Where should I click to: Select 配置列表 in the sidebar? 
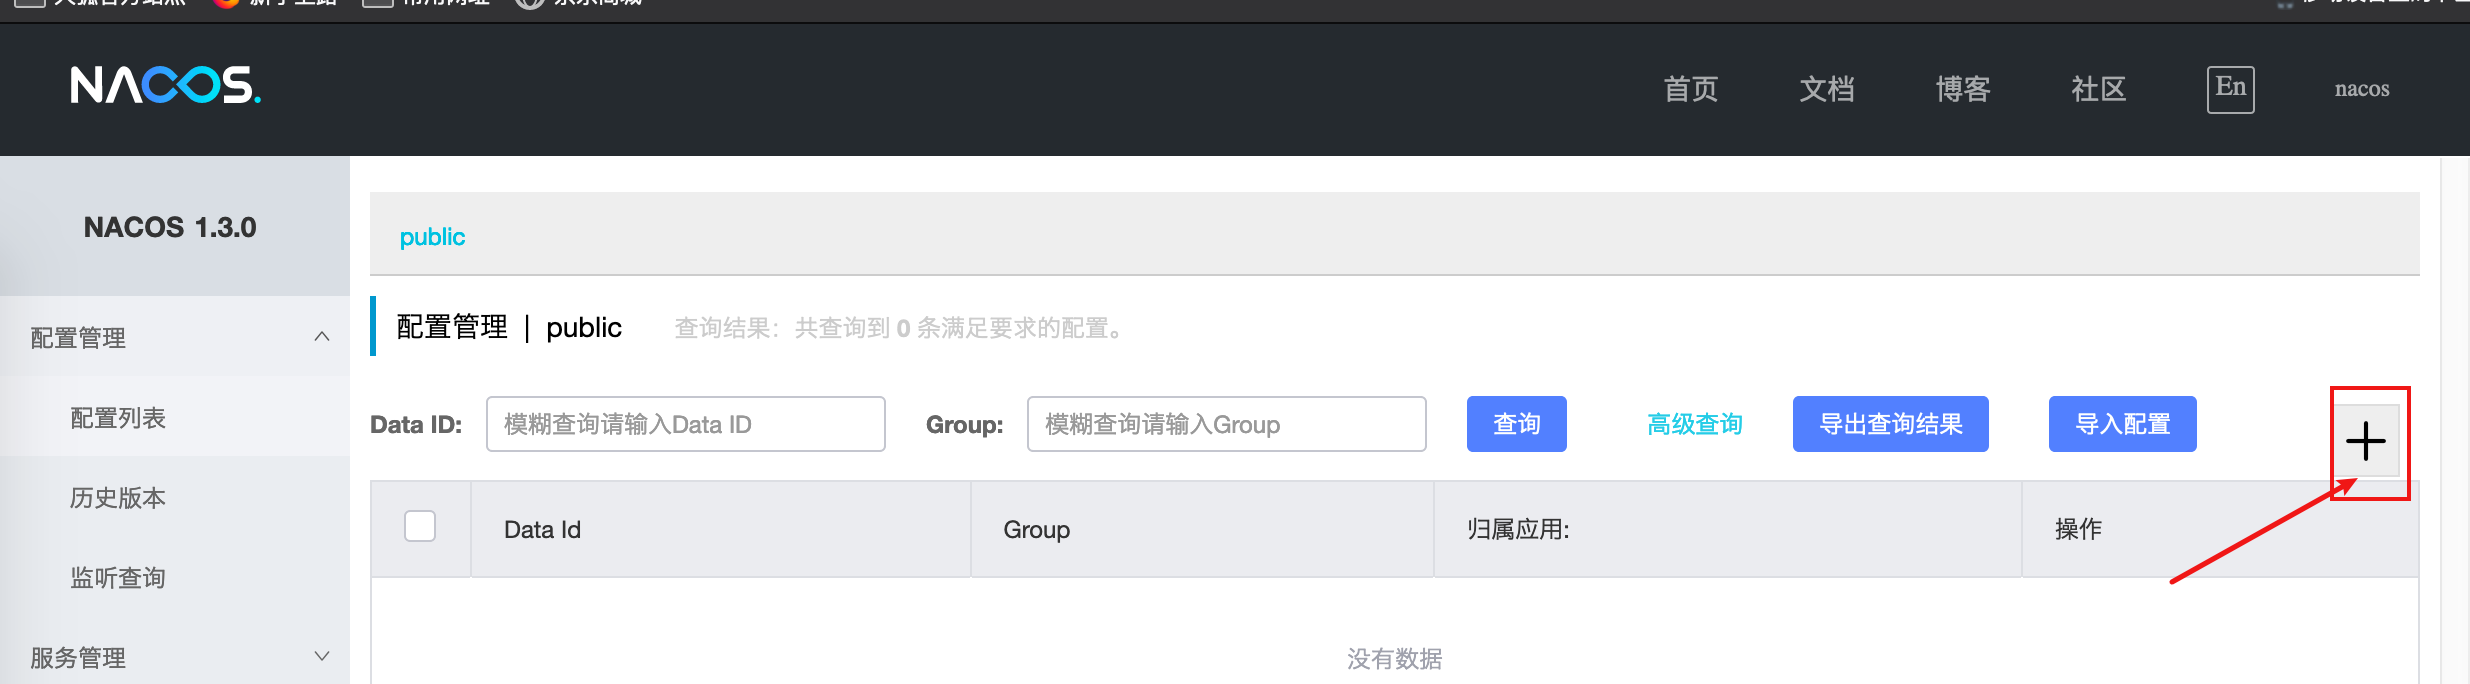[x=175, y=417]
